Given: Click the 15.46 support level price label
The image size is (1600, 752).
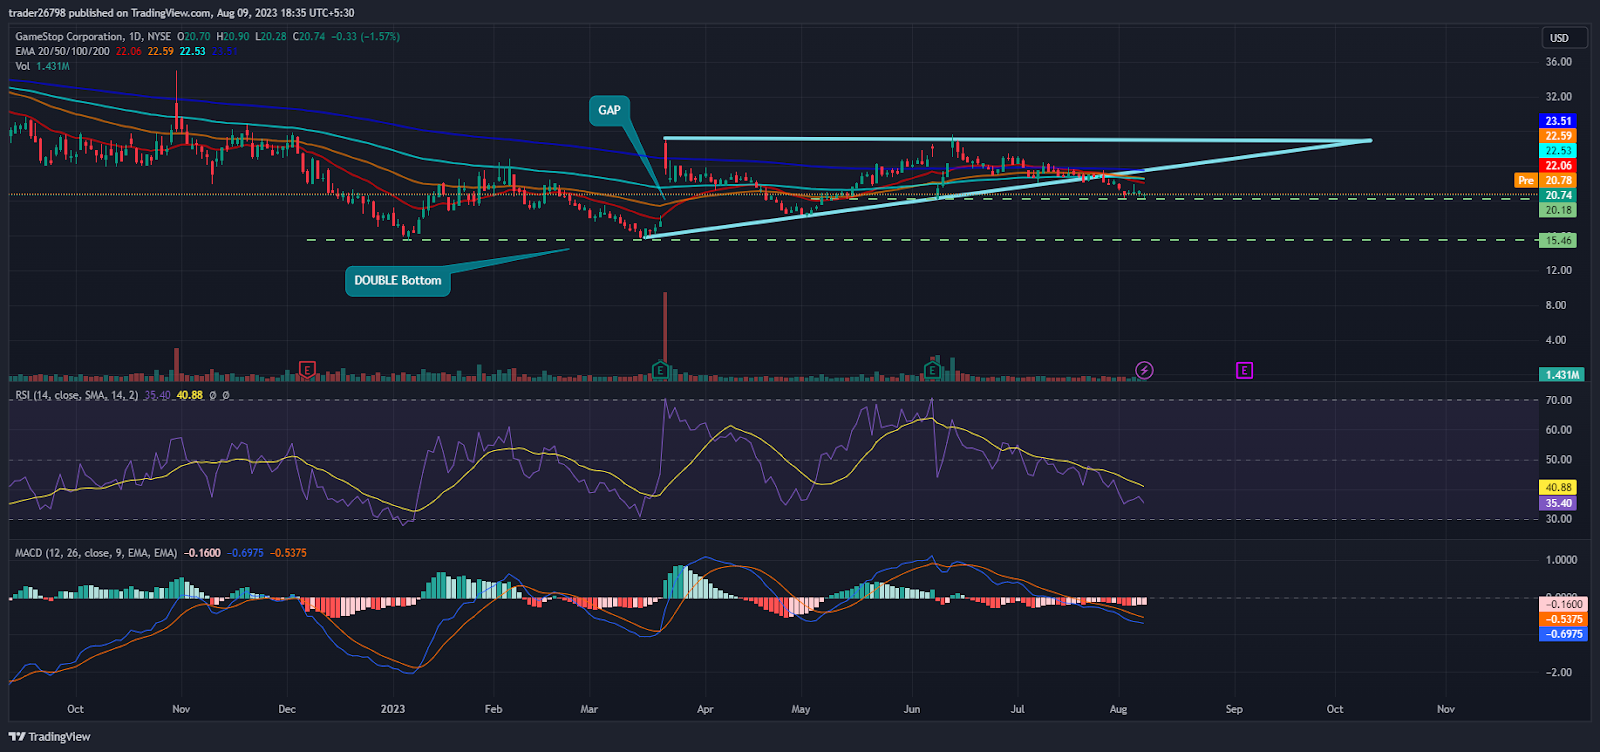Looking at the screenshot, I should (1558, 240).
